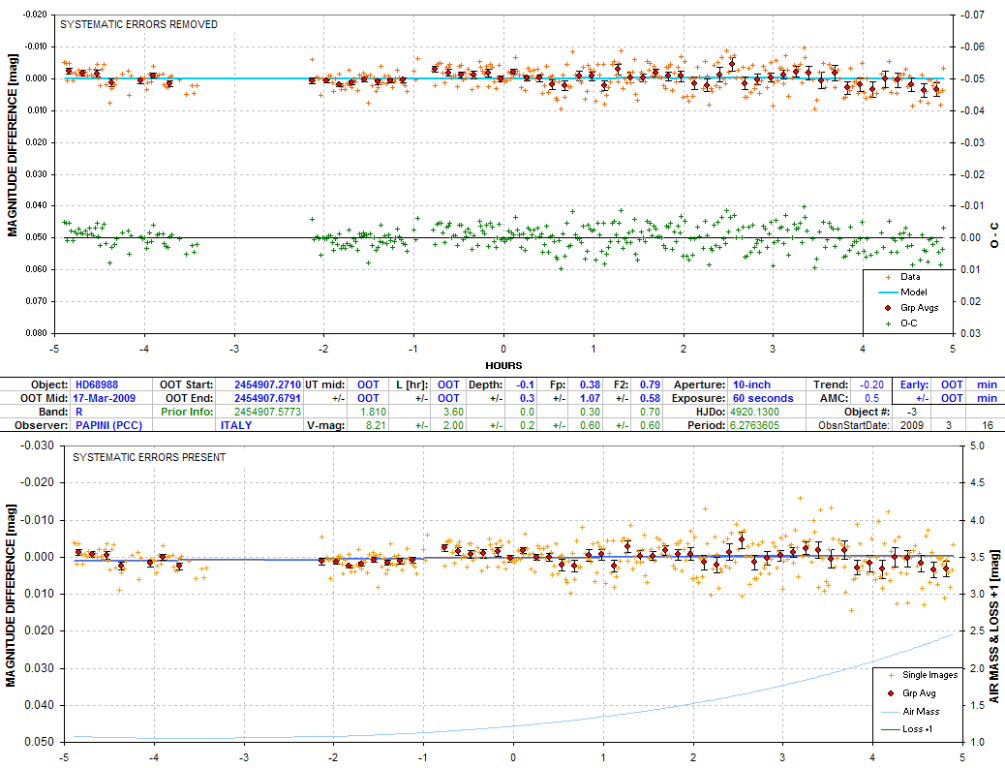Select the Fp uncertainty 1.07
This screenshot has width=1005, height=768.
[590, 398]
